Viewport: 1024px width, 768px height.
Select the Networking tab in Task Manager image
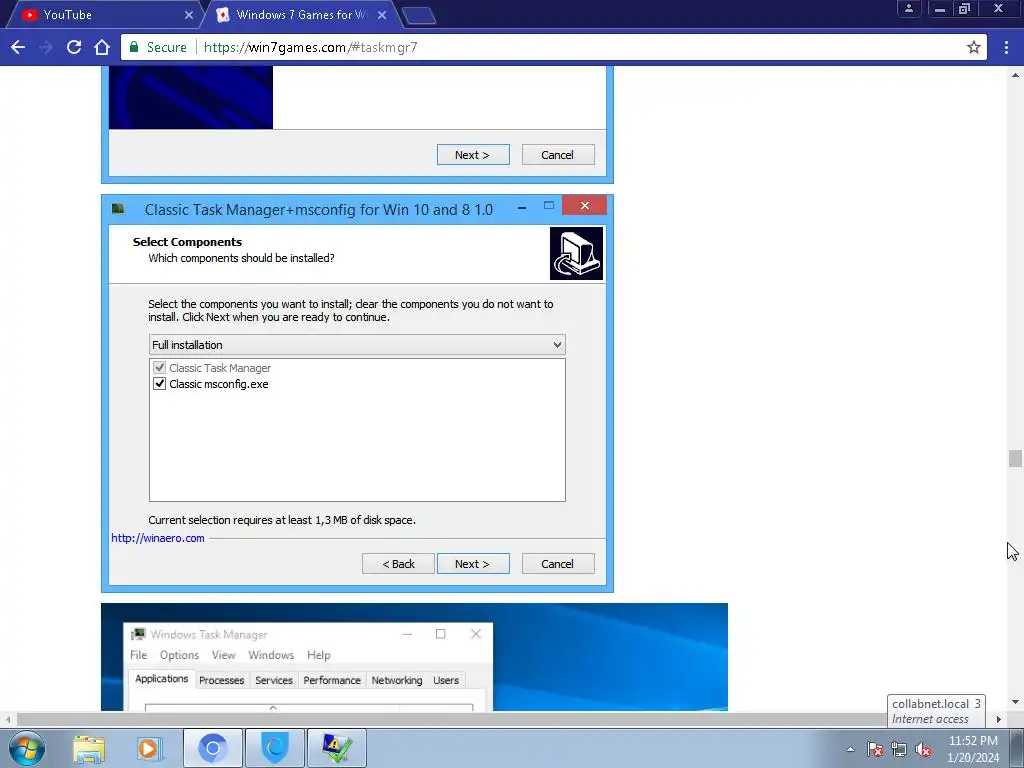(396, 680)
